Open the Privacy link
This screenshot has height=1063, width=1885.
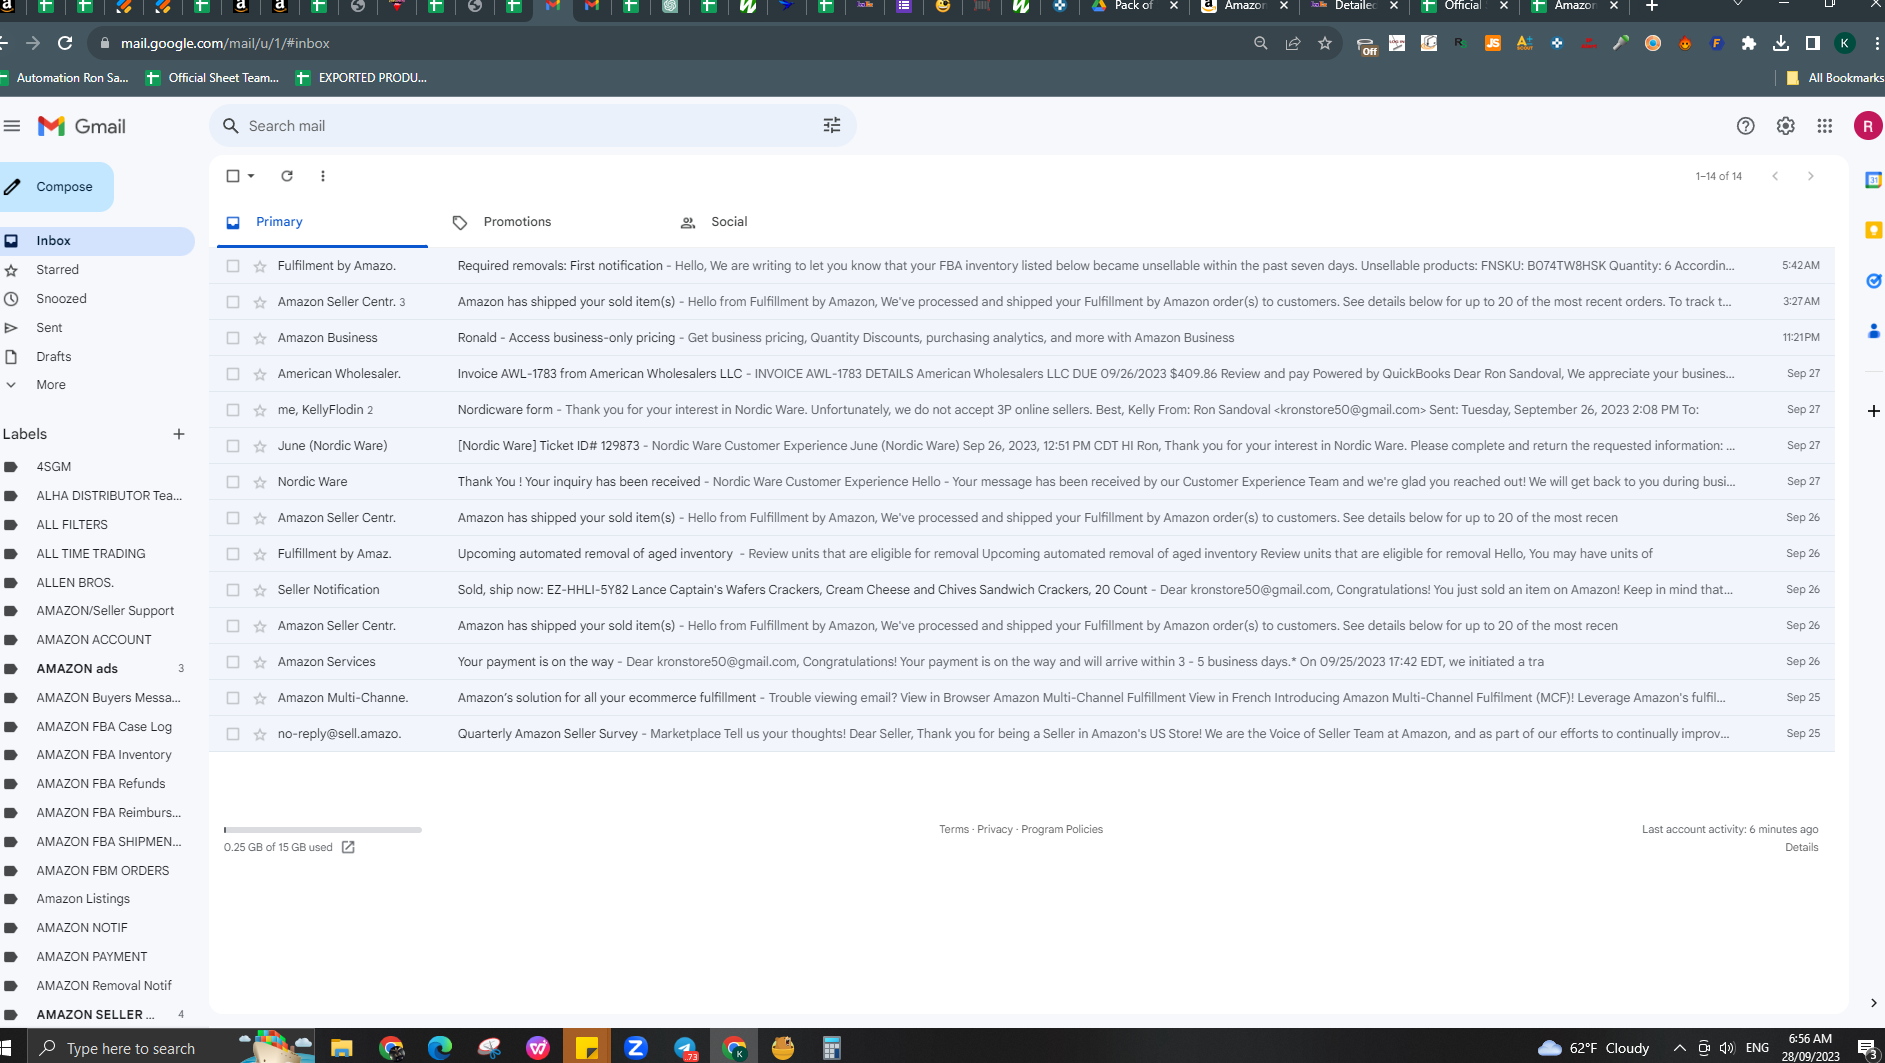[x=994, y=829]
